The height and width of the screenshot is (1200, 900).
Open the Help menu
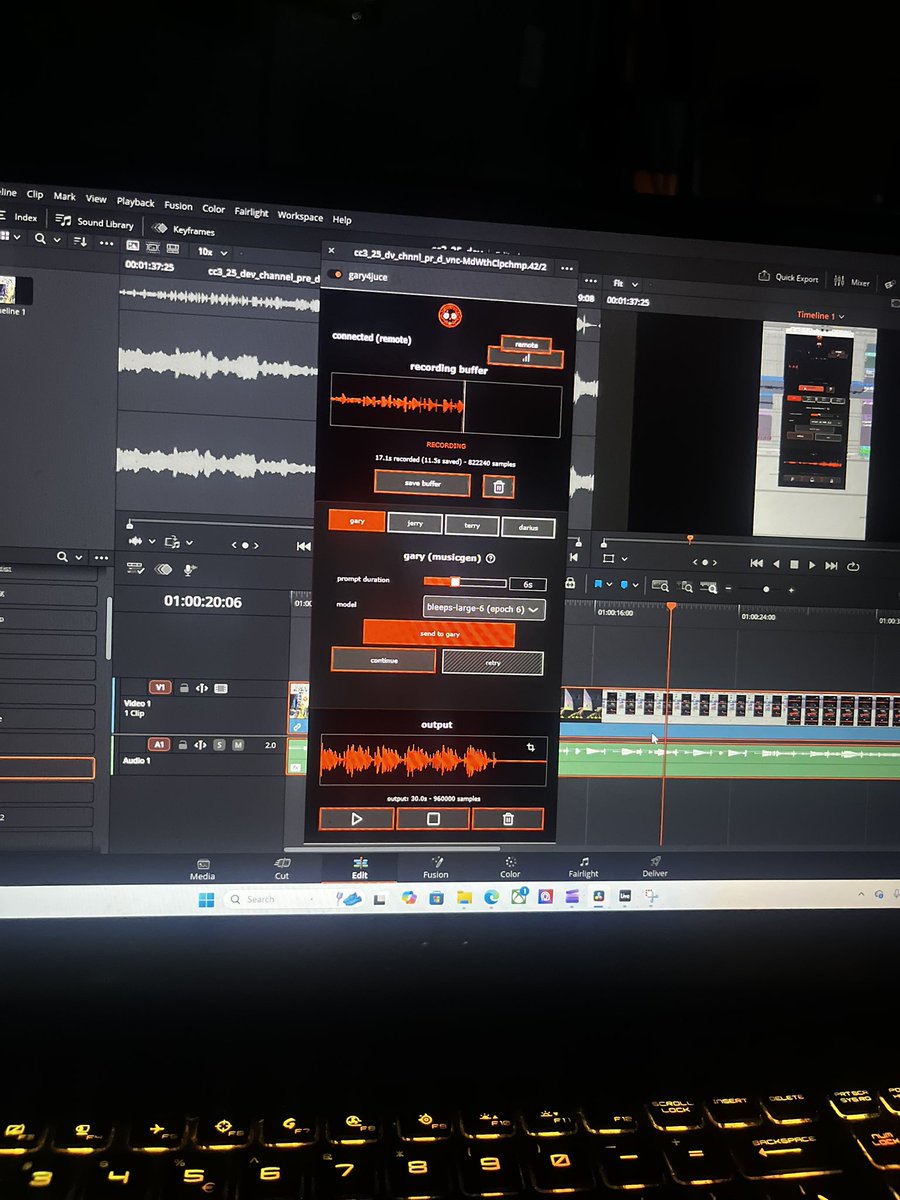[x=342, y=219]
